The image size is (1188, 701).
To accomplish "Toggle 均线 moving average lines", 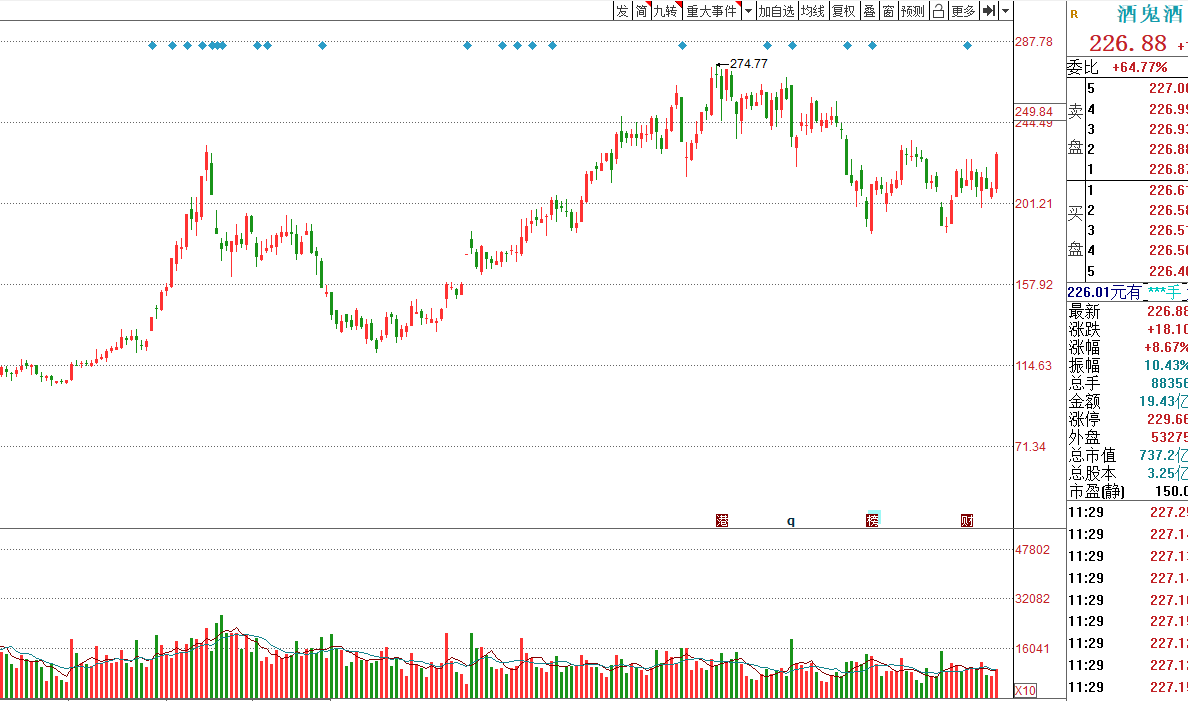I will (x=813, y=11).
